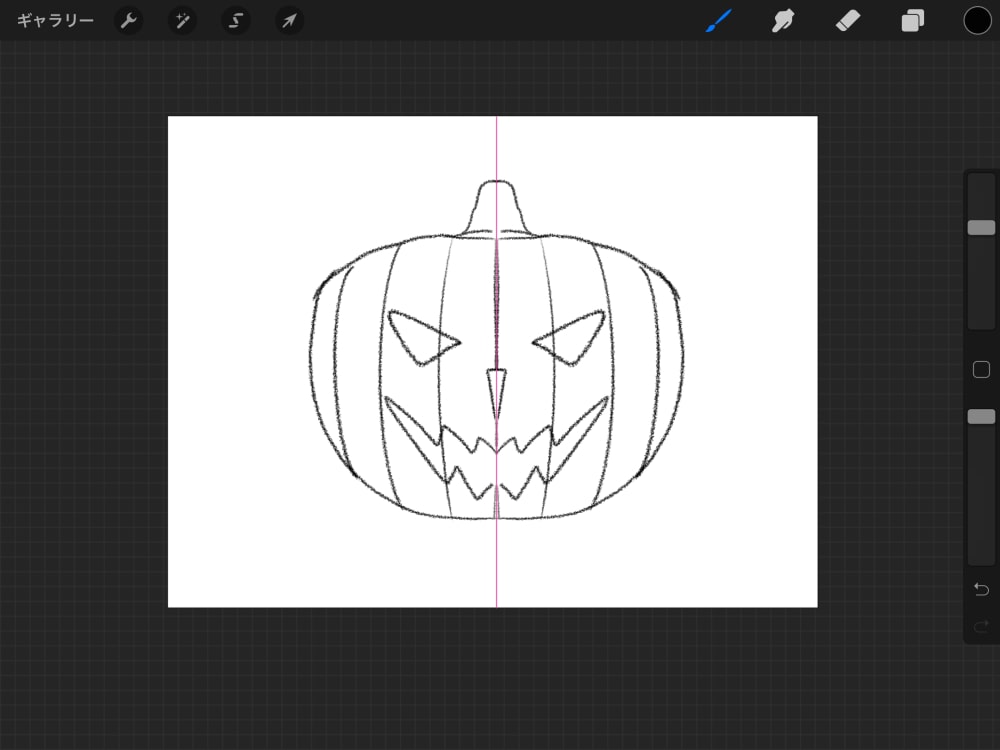The height and width of the screenshot is (750, 1000).
Task: Open the Actions wrench menu
Action: click(129, 20)
